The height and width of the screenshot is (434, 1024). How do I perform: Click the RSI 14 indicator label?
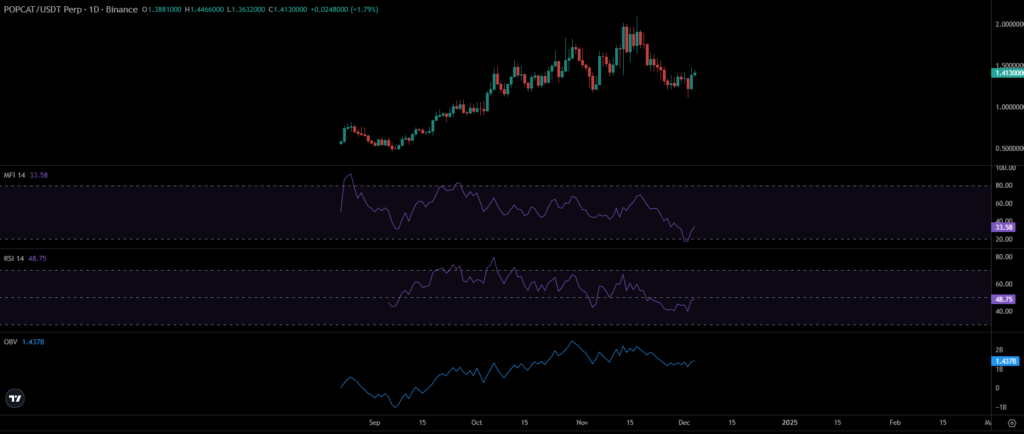click(14, 258)
